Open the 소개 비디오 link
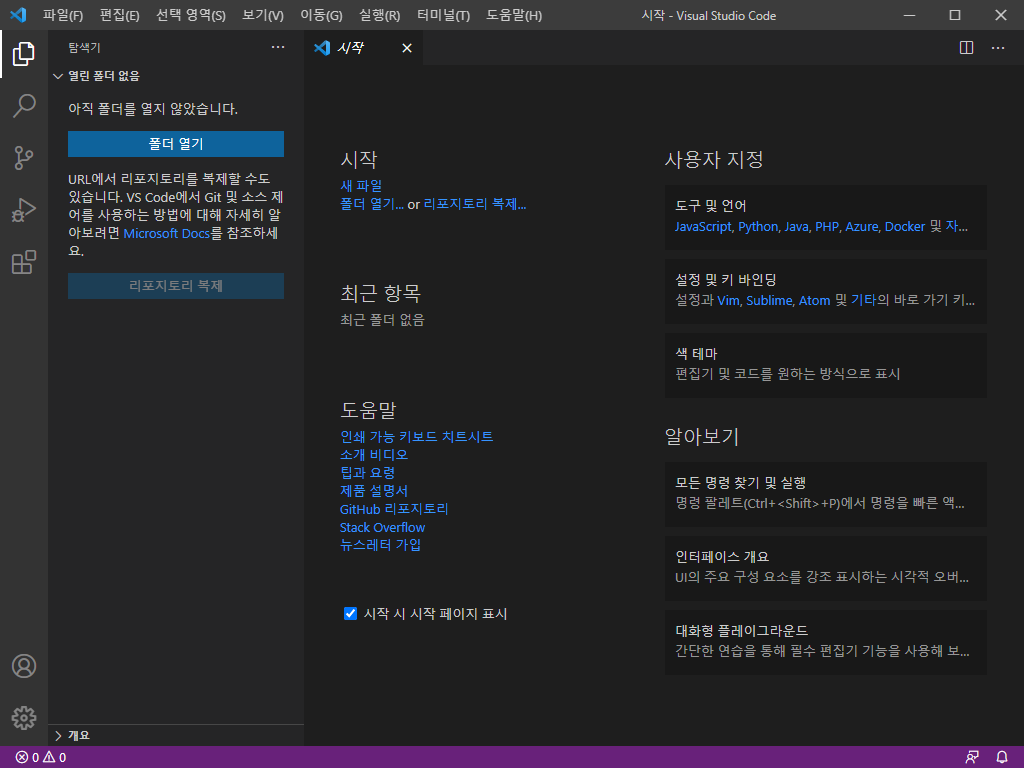1024x768 pixels. (374, 455)
